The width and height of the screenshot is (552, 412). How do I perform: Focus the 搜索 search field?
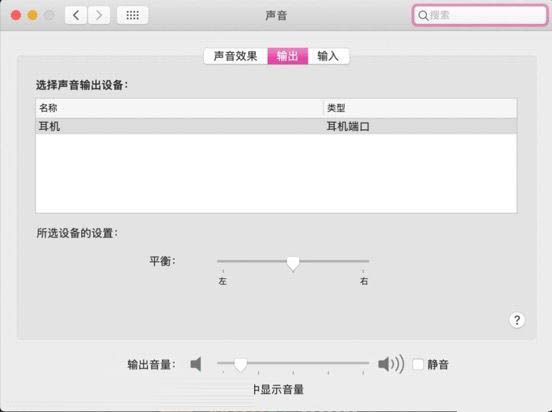coord(480,15)
